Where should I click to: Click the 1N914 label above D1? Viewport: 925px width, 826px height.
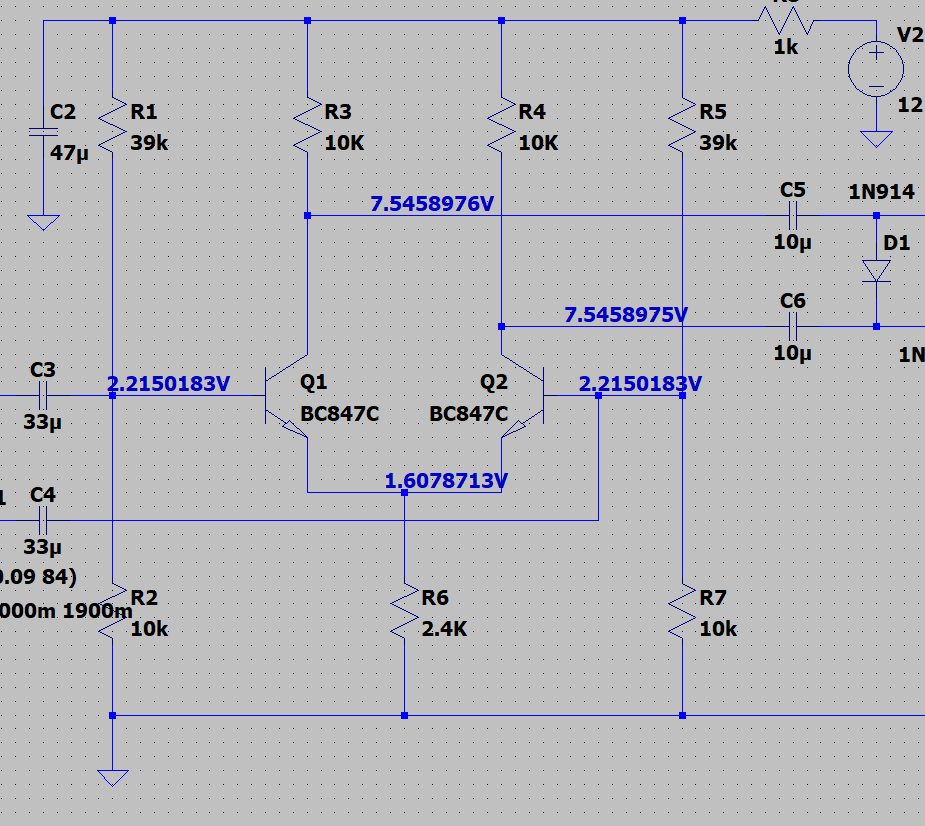(881, 192)
